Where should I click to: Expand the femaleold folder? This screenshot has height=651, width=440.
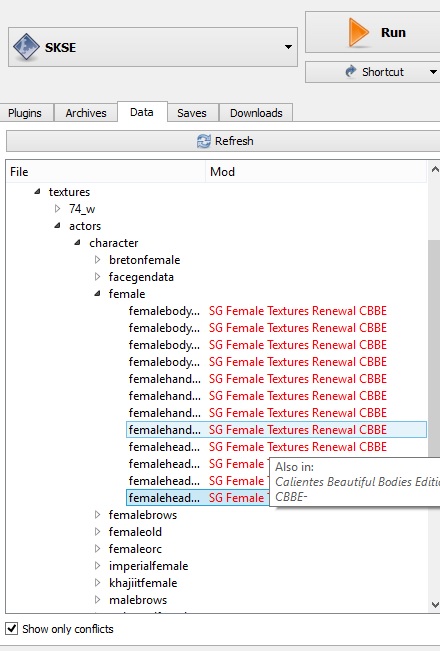tap(98, 532)
